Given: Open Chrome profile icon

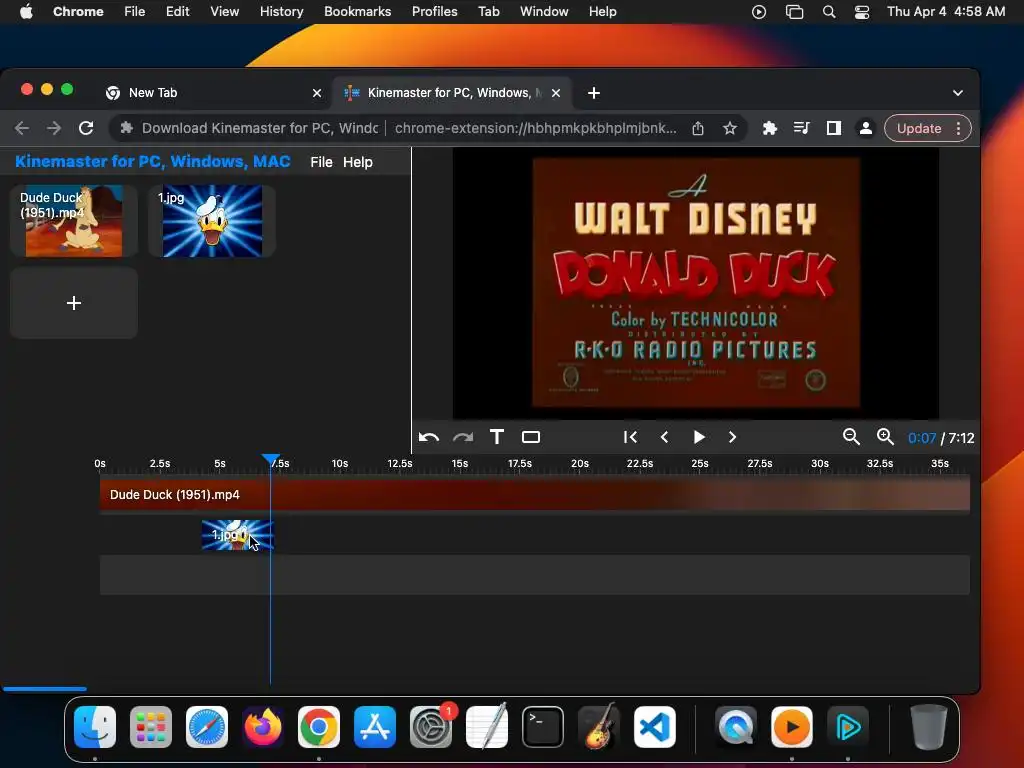Looking at the screenshot, I should click(865, 128).
